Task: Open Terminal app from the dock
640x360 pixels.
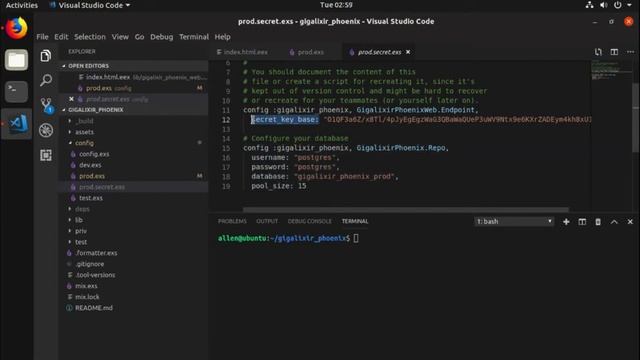Action: click(x=16, y=91)
